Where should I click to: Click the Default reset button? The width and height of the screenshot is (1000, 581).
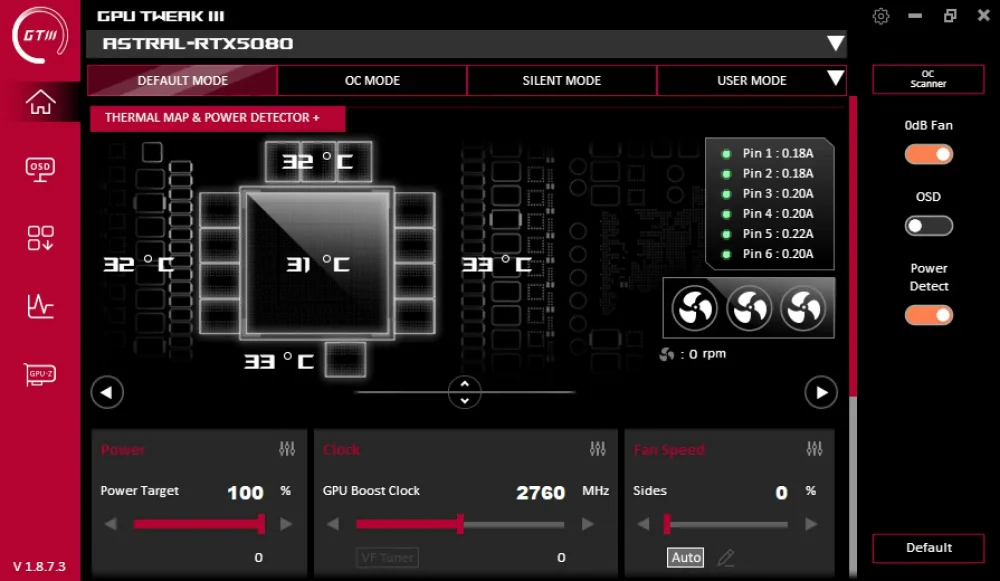[928, 548]
